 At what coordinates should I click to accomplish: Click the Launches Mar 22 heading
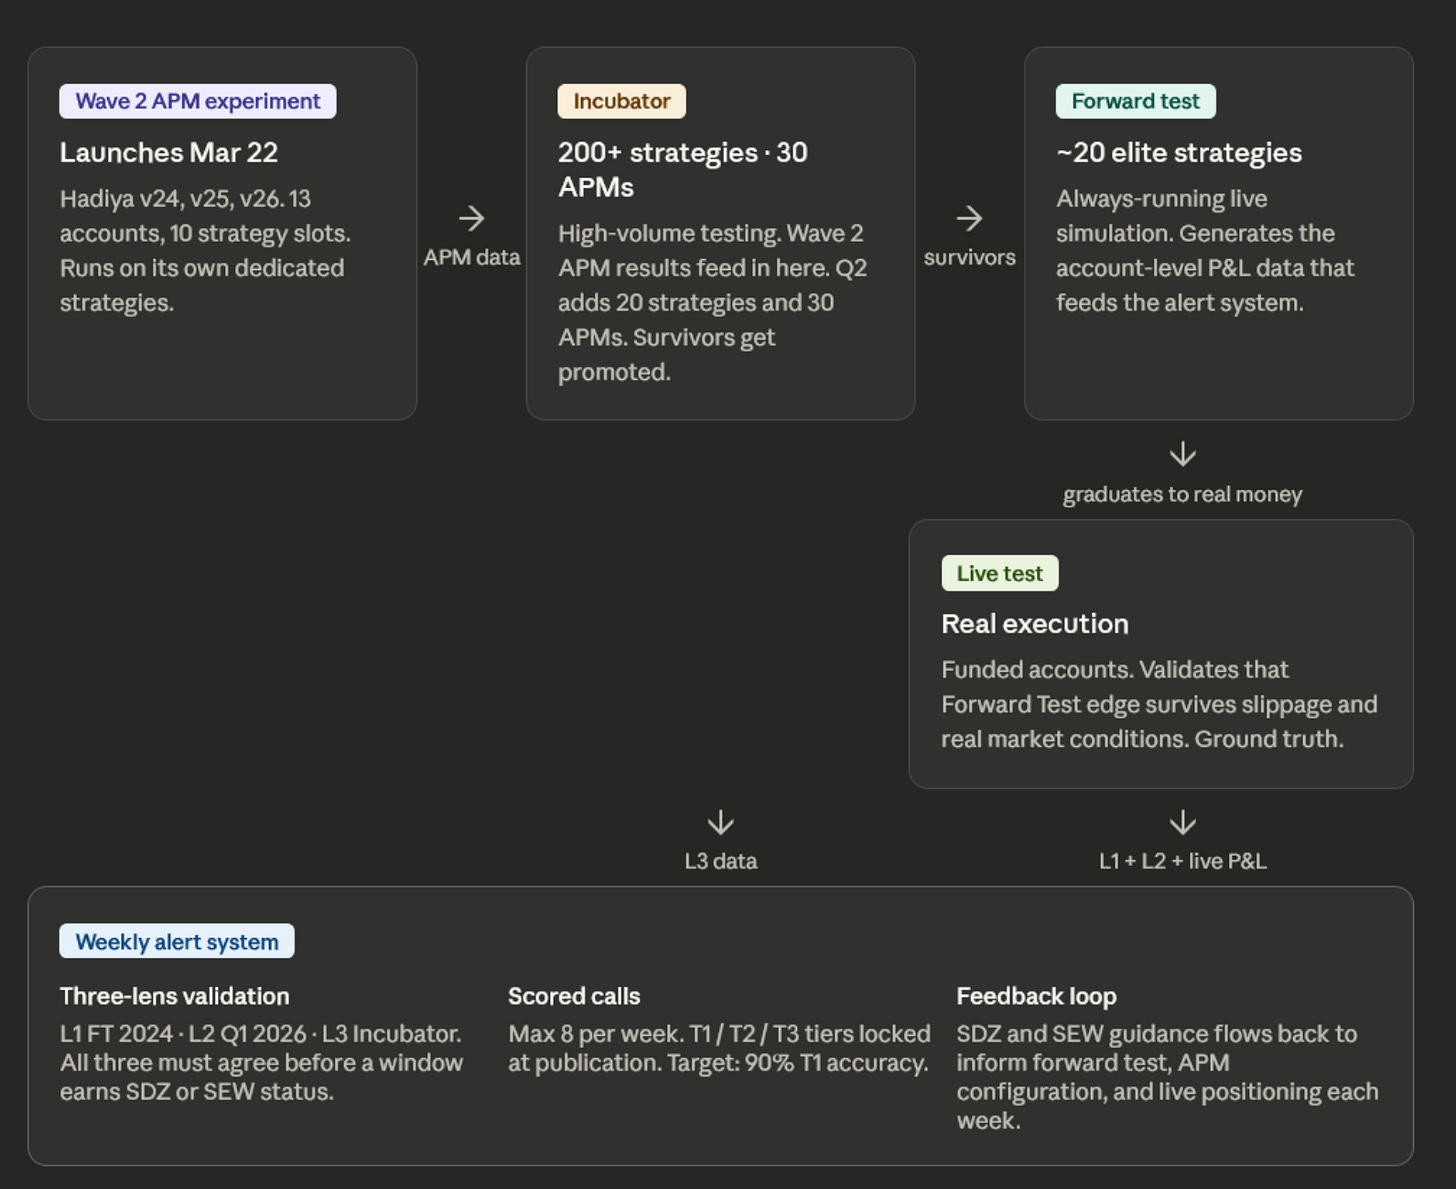169,153
